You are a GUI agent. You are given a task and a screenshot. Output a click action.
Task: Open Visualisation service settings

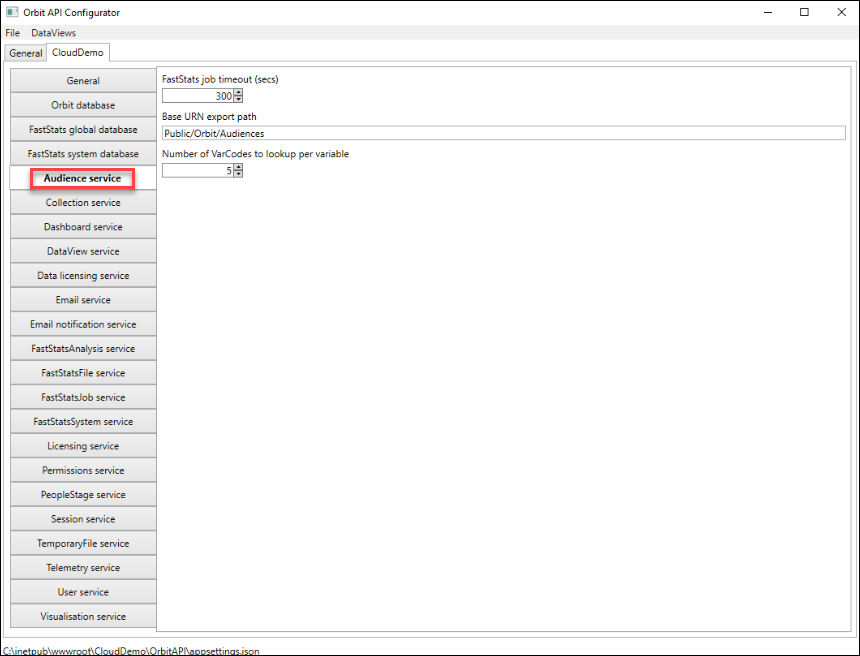(83, 616)
